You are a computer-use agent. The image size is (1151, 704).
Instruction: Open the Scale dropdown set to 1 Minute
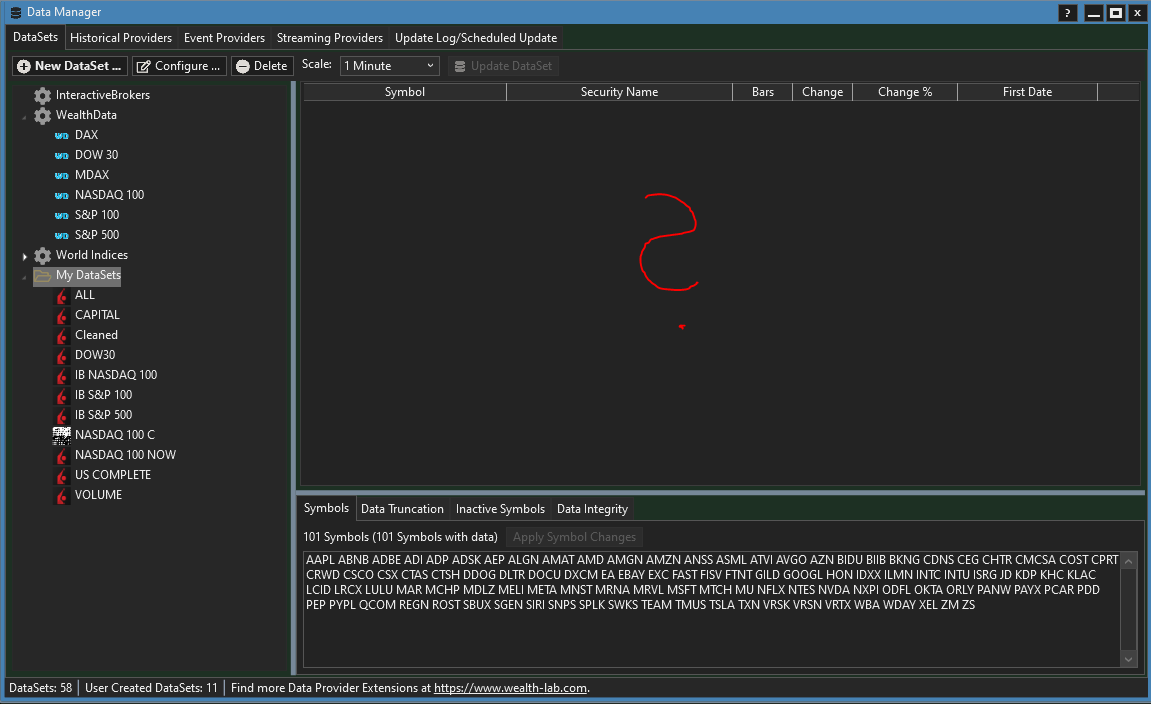(390, 66)
